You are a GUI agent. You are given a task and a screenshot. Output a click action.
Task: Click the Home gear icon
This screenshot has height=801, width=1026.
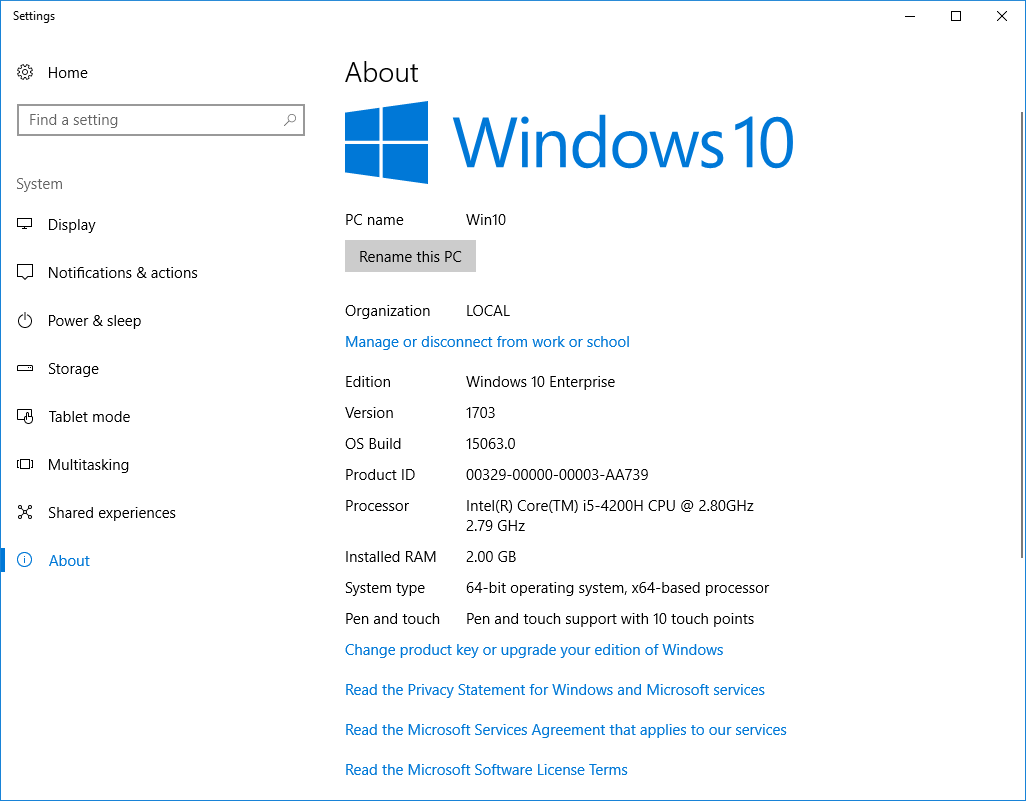tap(25, 72)
